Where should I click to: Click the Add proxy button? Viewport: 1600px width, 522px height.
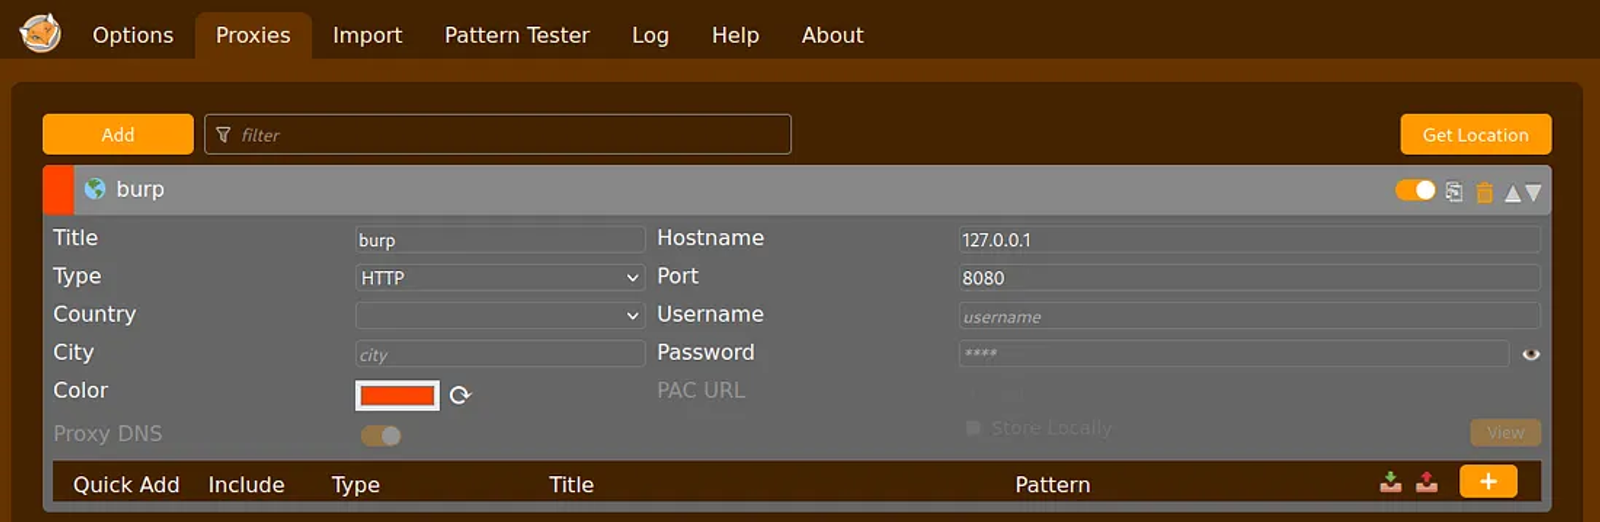point(118,134)
